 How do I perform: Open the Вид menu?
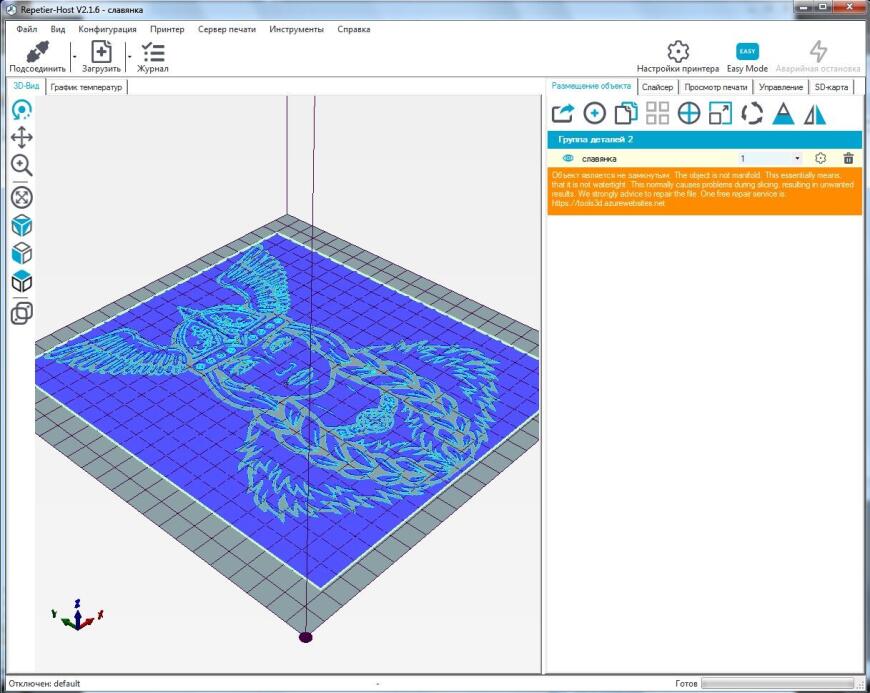58,29
